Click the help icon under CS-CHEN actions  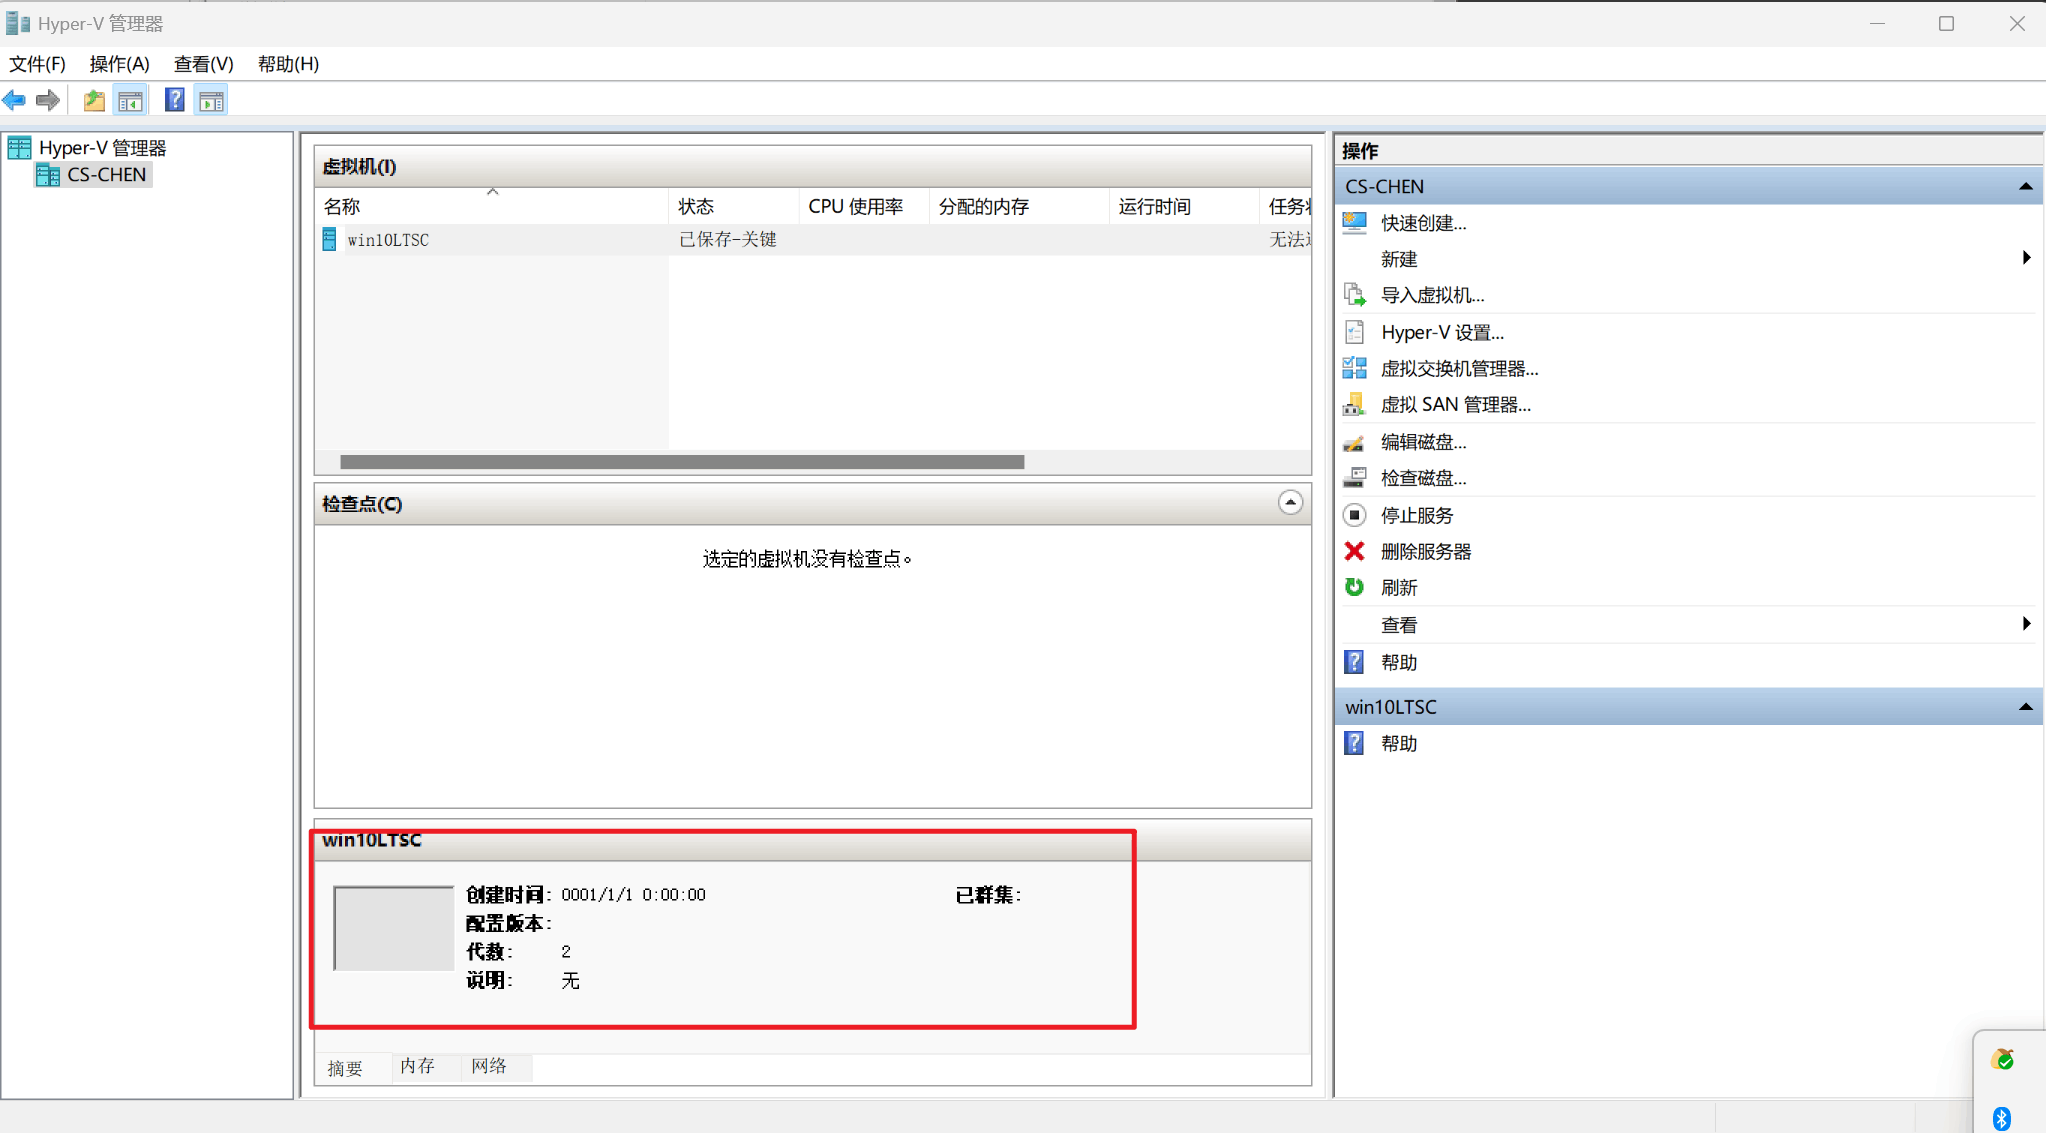coord(1355,662)
